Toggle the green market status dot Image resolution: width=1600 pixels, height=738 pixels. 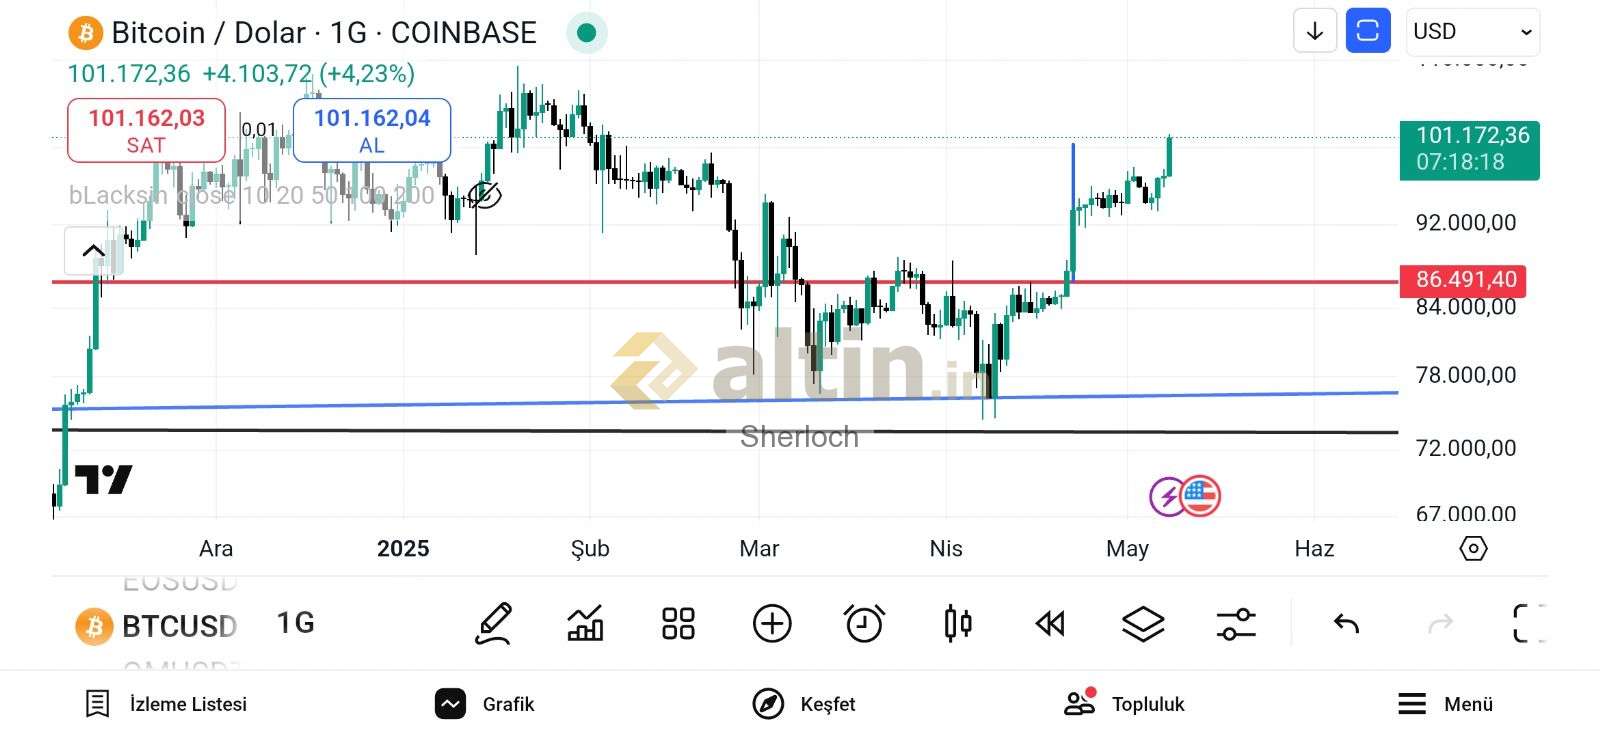[x=587, y=33]
